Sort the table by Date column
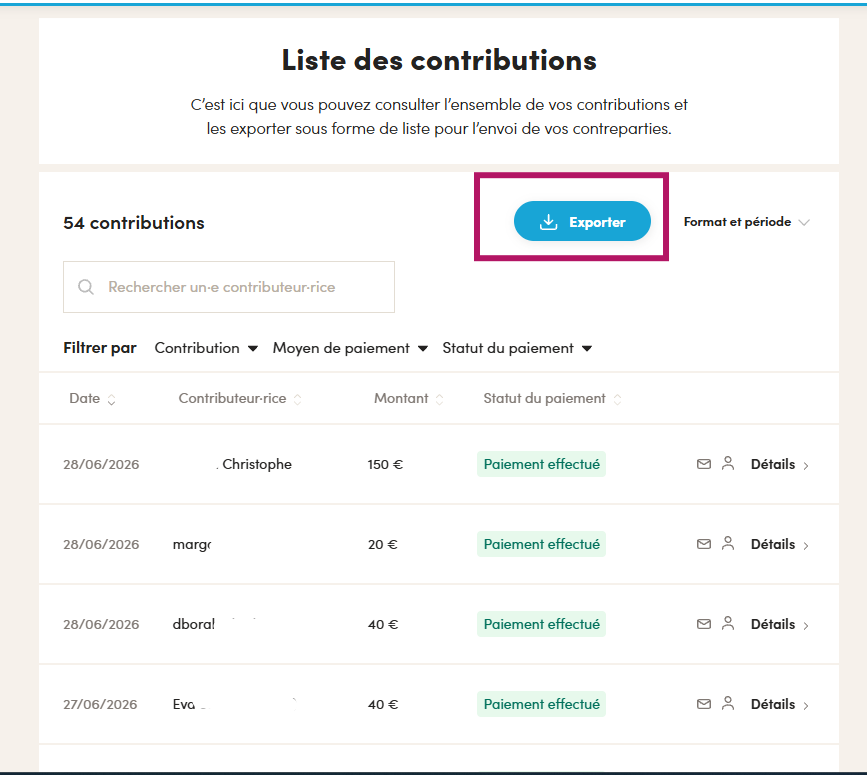The width and height of the screenshot is (867, 775). (92, 399)
